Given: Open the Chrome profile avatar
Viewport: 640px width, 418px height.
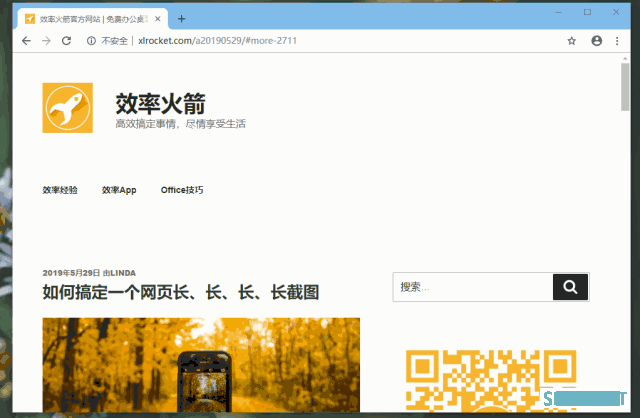Looking at the screenshot, I should tap(597, 41).
